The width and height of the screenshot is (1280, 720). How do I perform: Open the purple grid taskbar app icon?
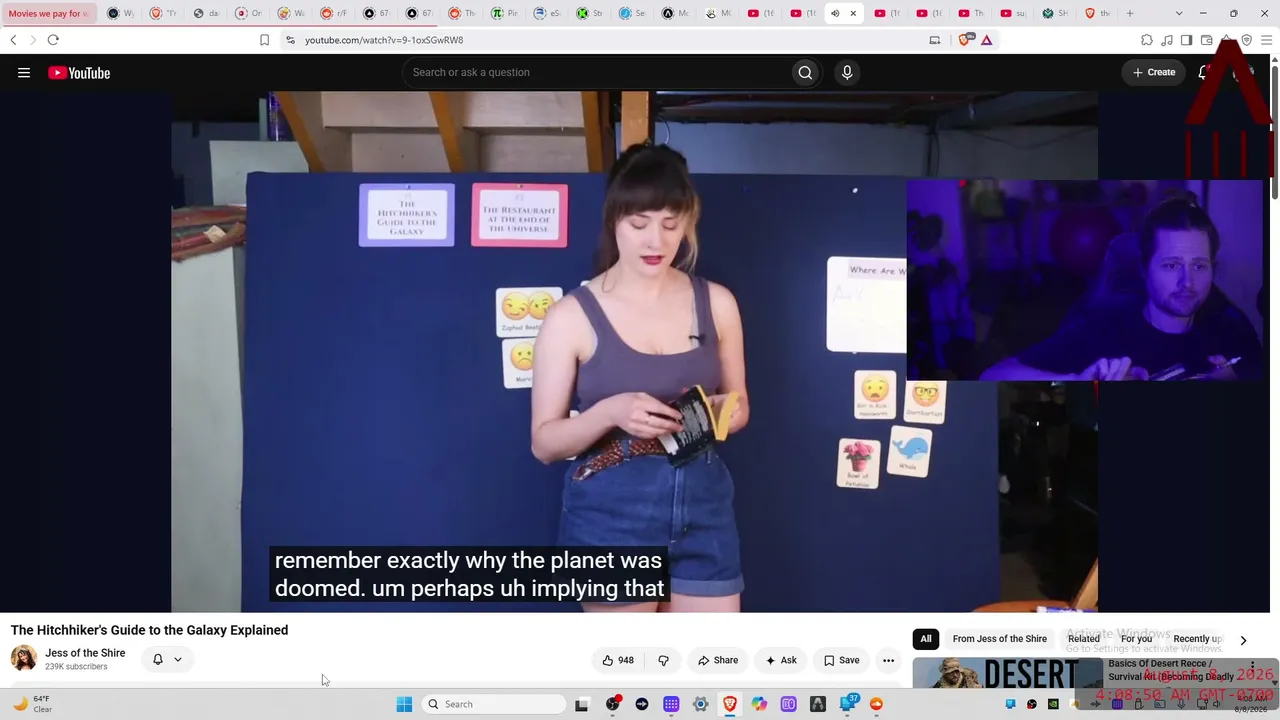point(671,704)
